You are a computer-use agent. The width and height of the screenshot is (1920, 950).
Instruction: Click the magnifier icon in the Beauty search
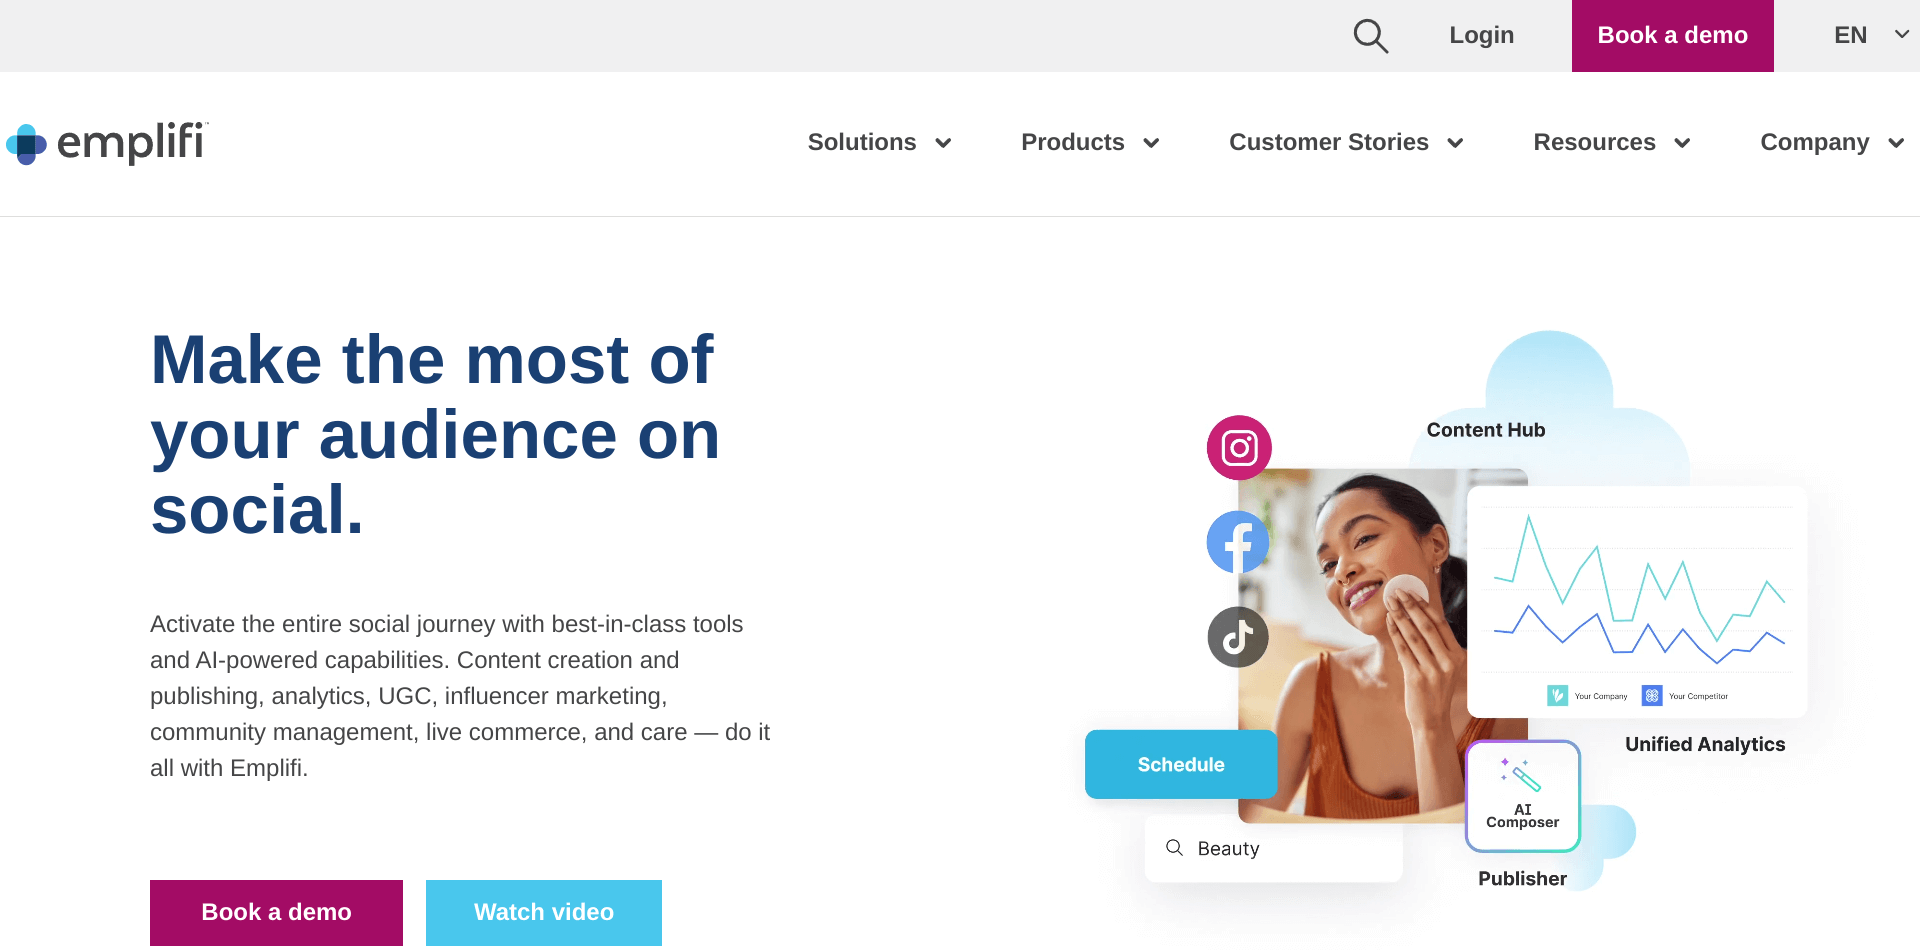tap(1174, 848)
